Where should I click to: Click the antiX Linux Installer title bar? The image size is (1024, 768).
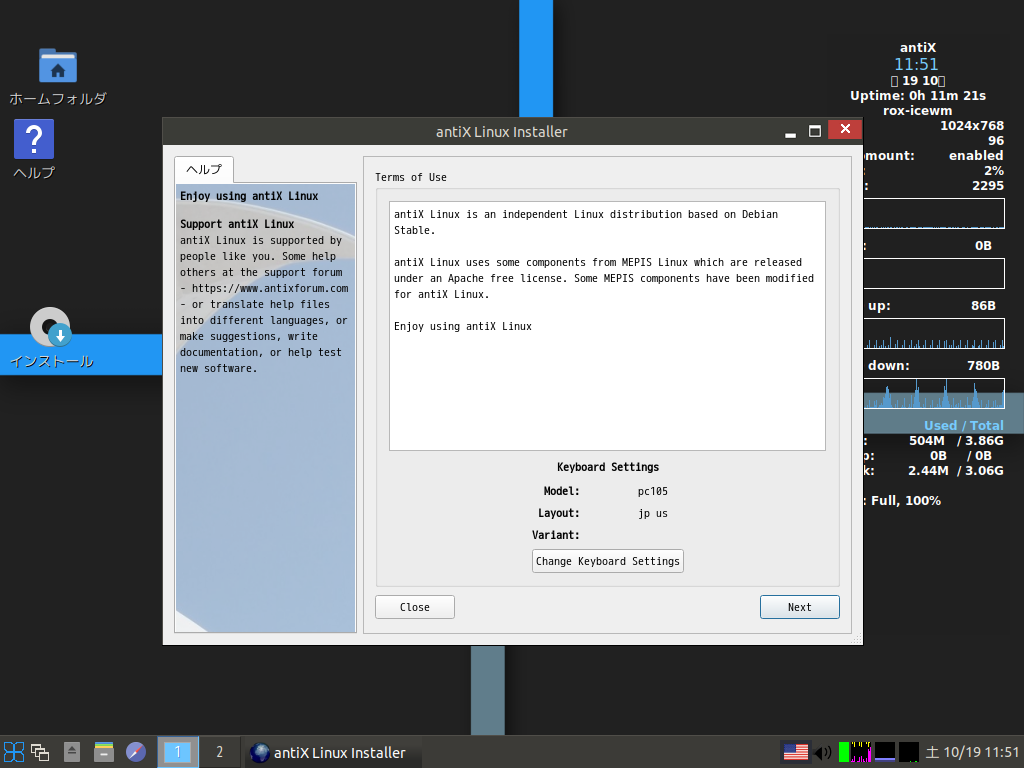click(502, 131)
